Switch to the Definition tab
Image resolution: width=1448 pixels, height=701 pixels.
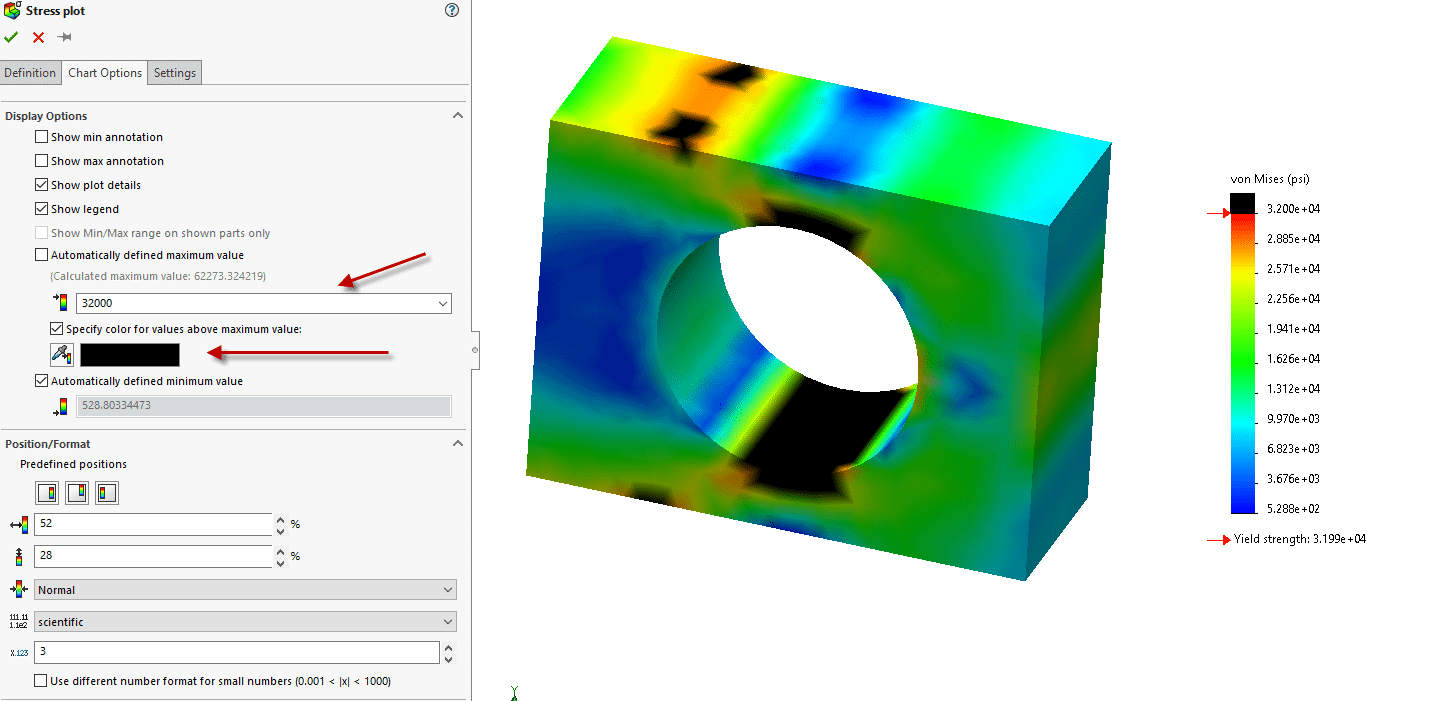pyautogui.click(x=30, y=73)
